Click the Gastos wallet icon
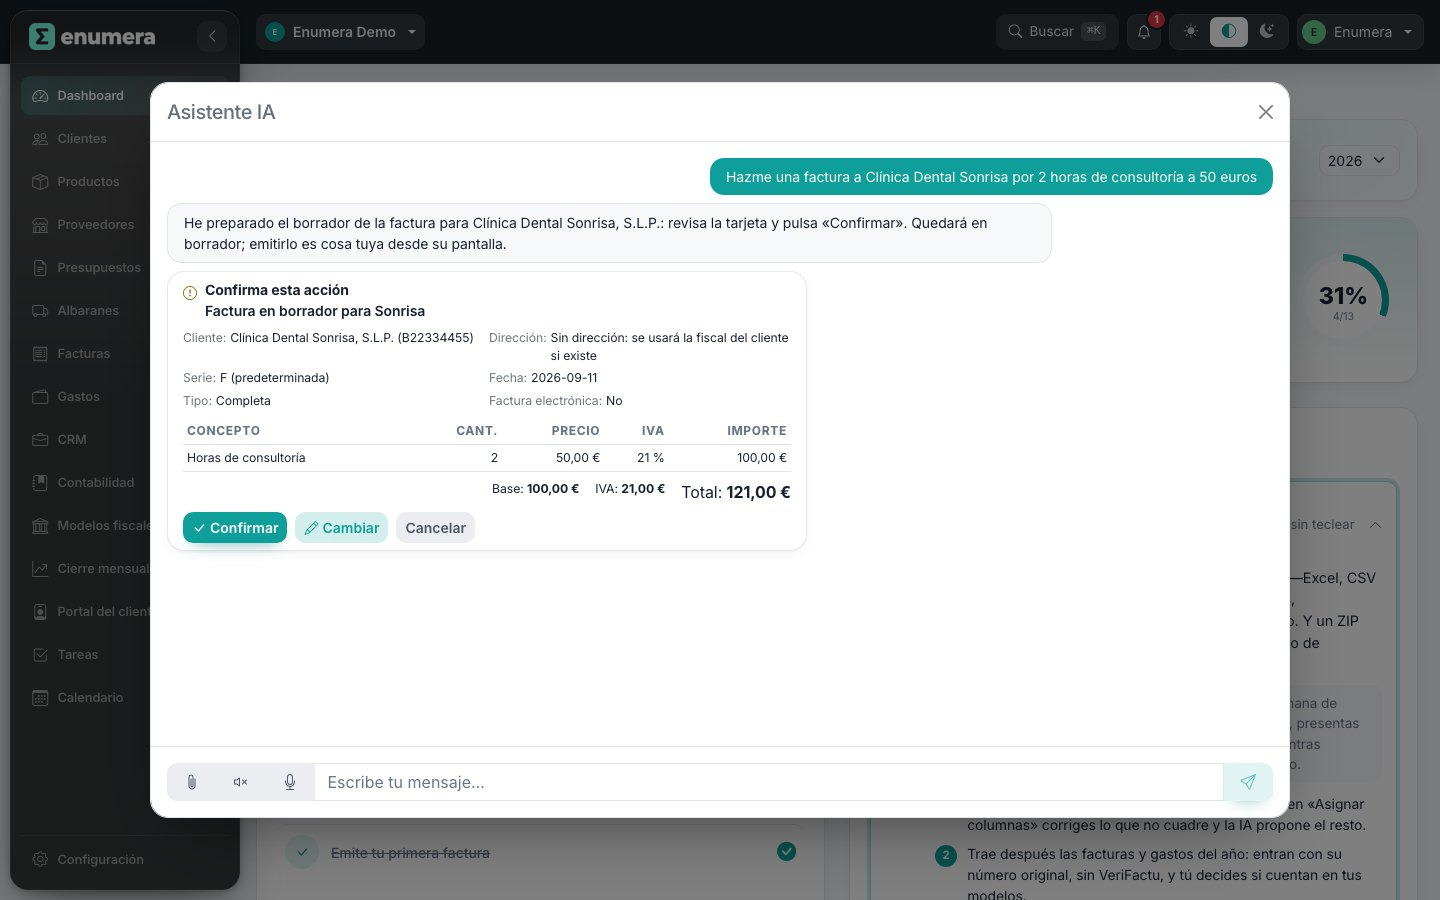The width and height of the screenshot is (1440, 900). pos(40,397)
